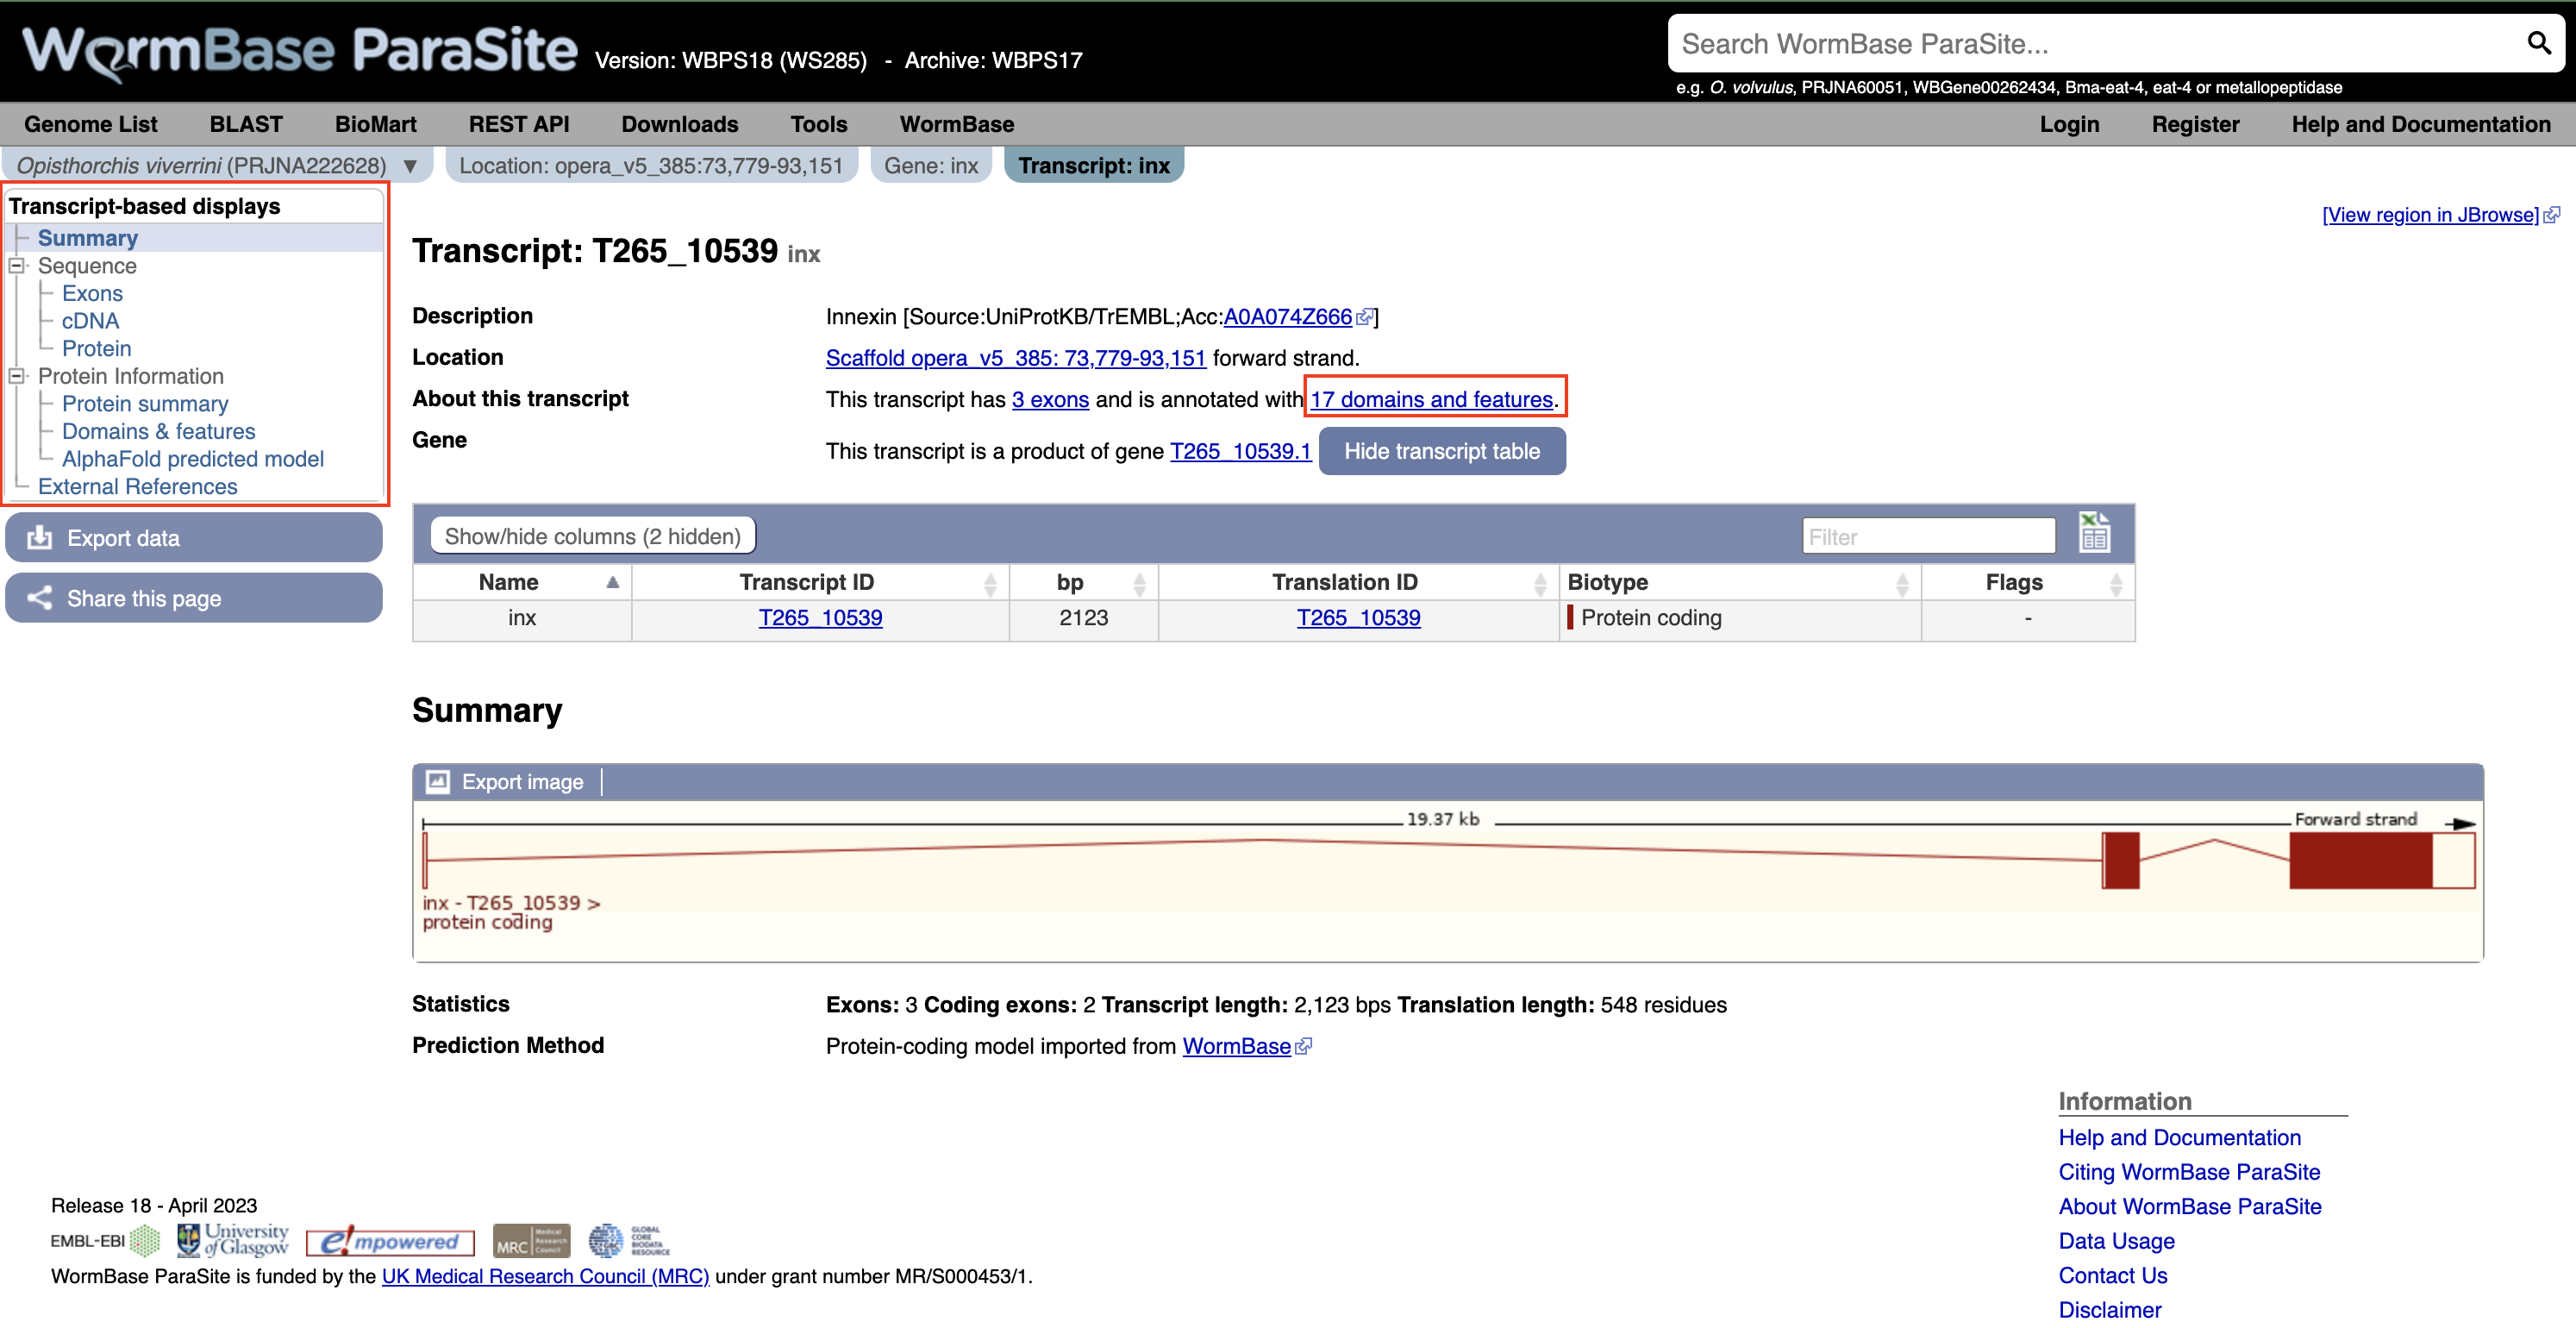Switch to Location tab
The image size is (2576, 1328).
point(651,166)
